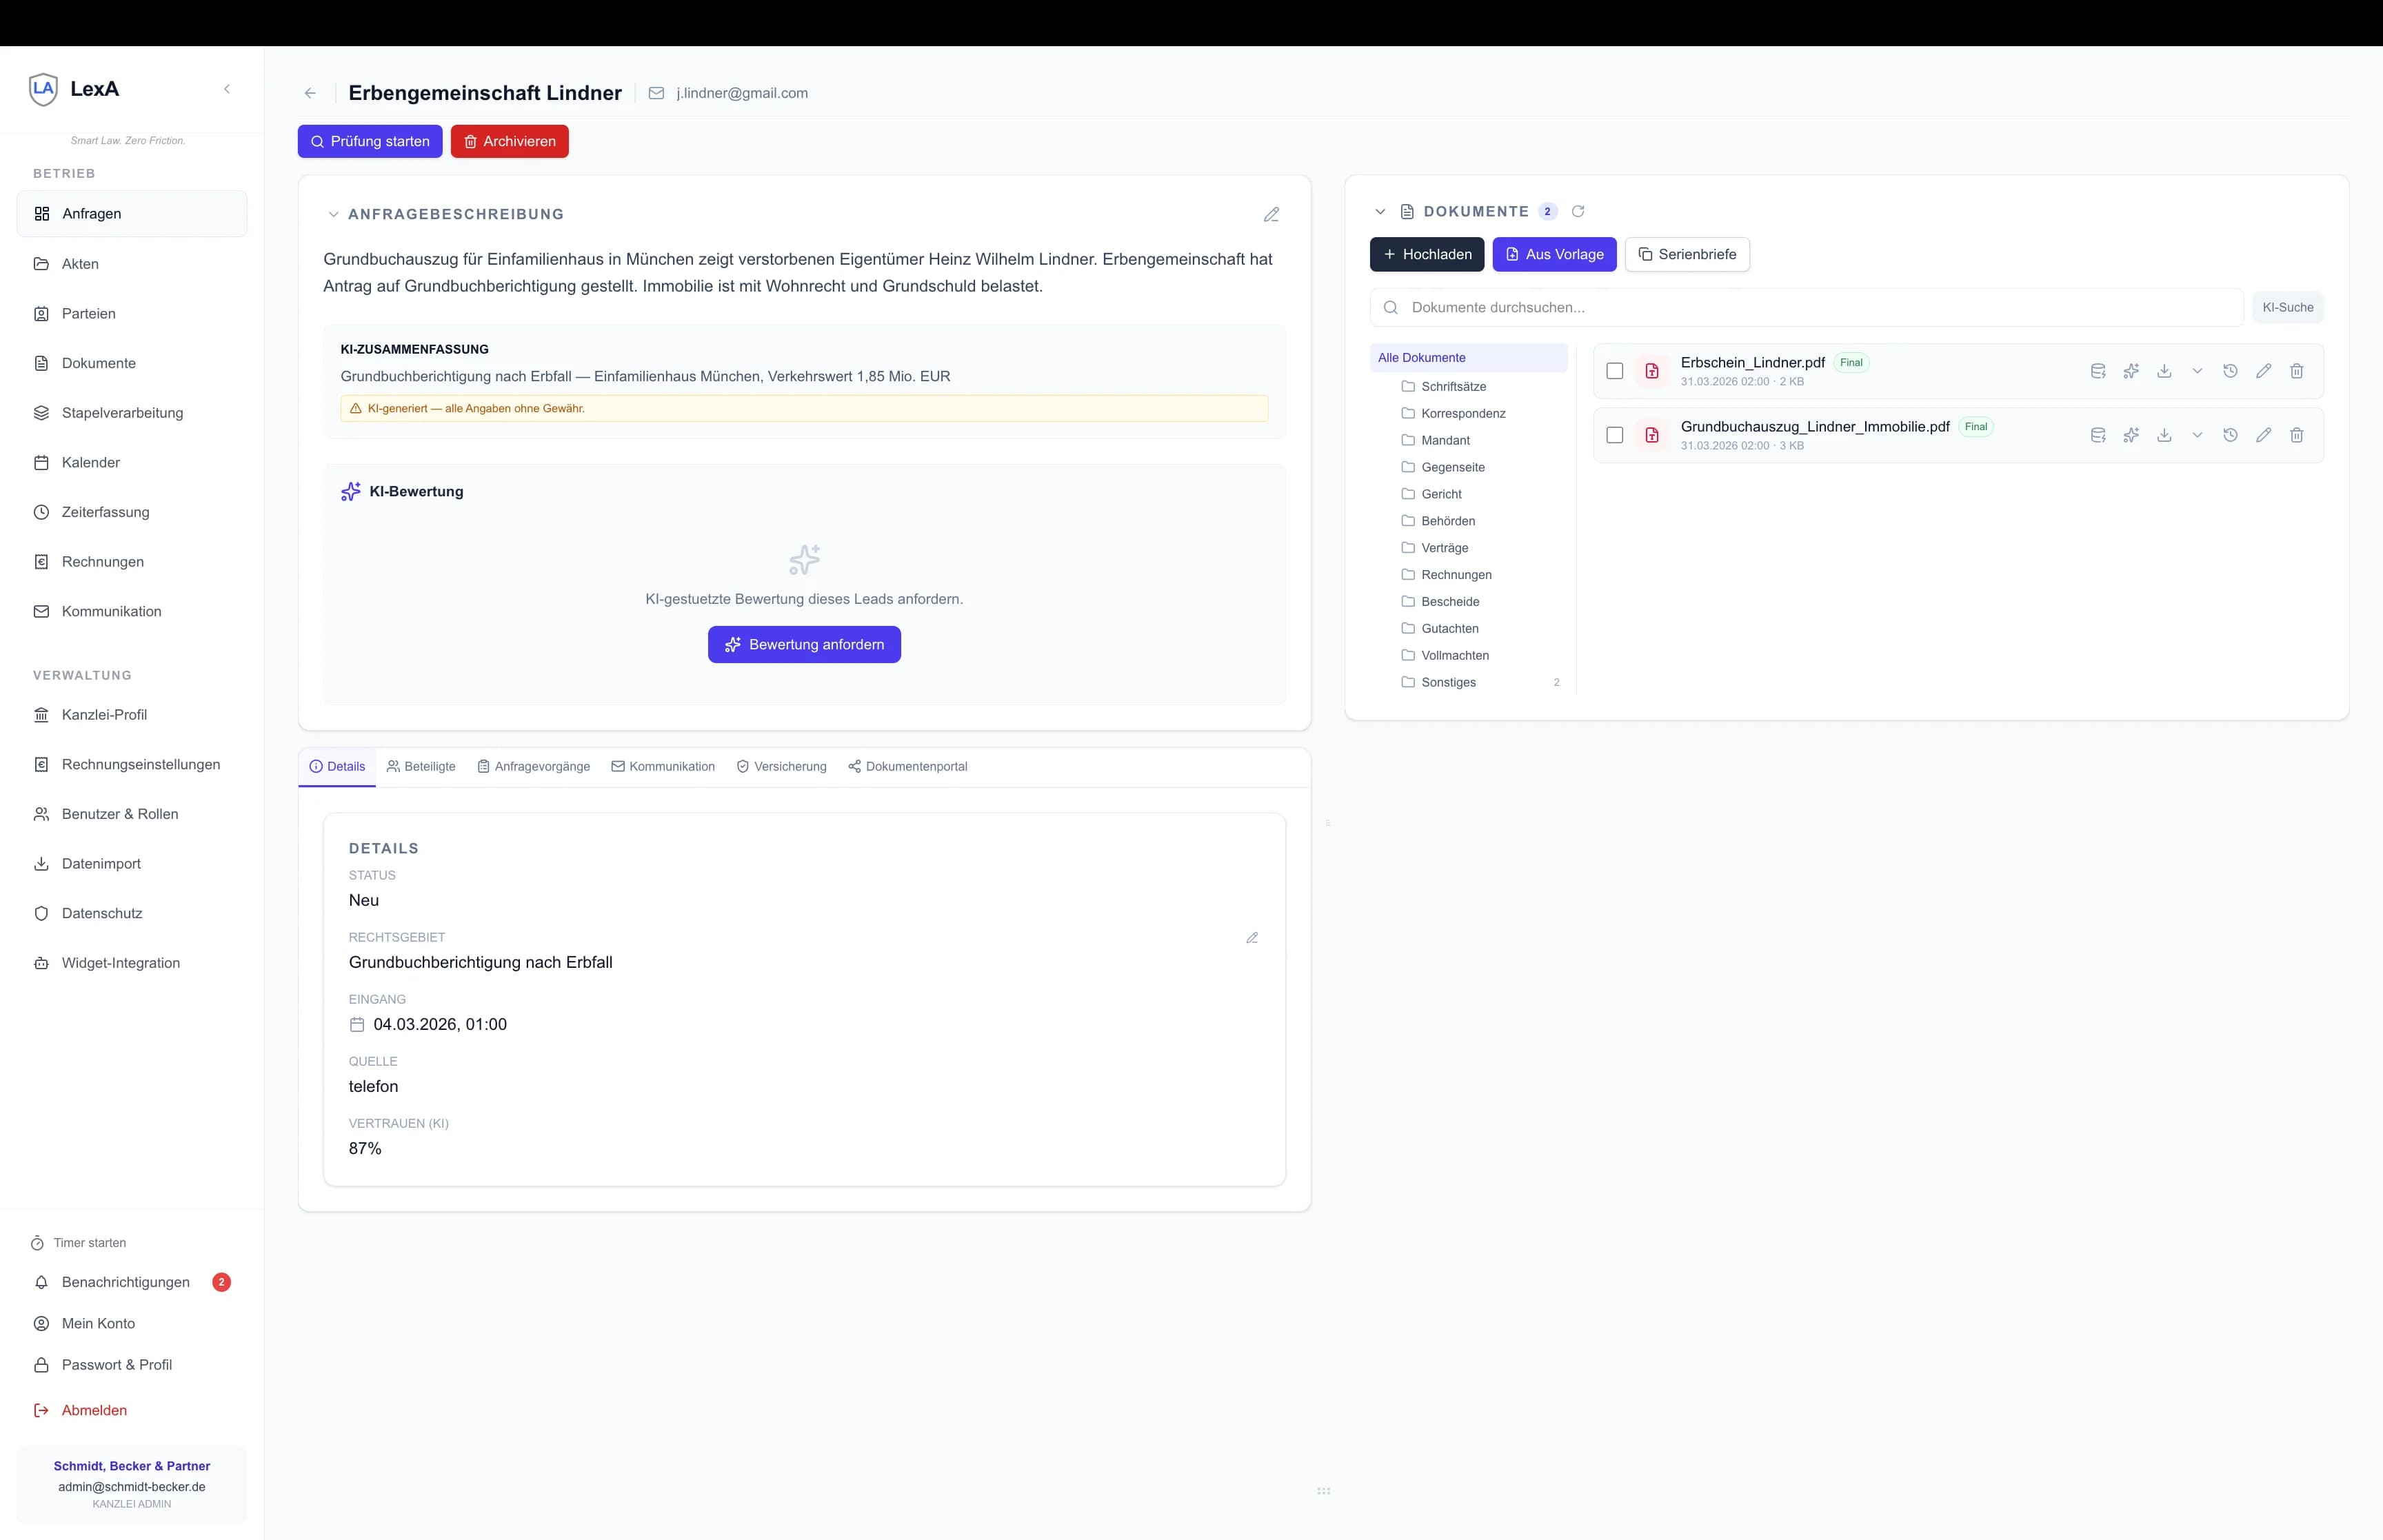Rename Erbschein_Lindner.pdf with pencil icon

pyautogui.click(x=2263, y=371)
